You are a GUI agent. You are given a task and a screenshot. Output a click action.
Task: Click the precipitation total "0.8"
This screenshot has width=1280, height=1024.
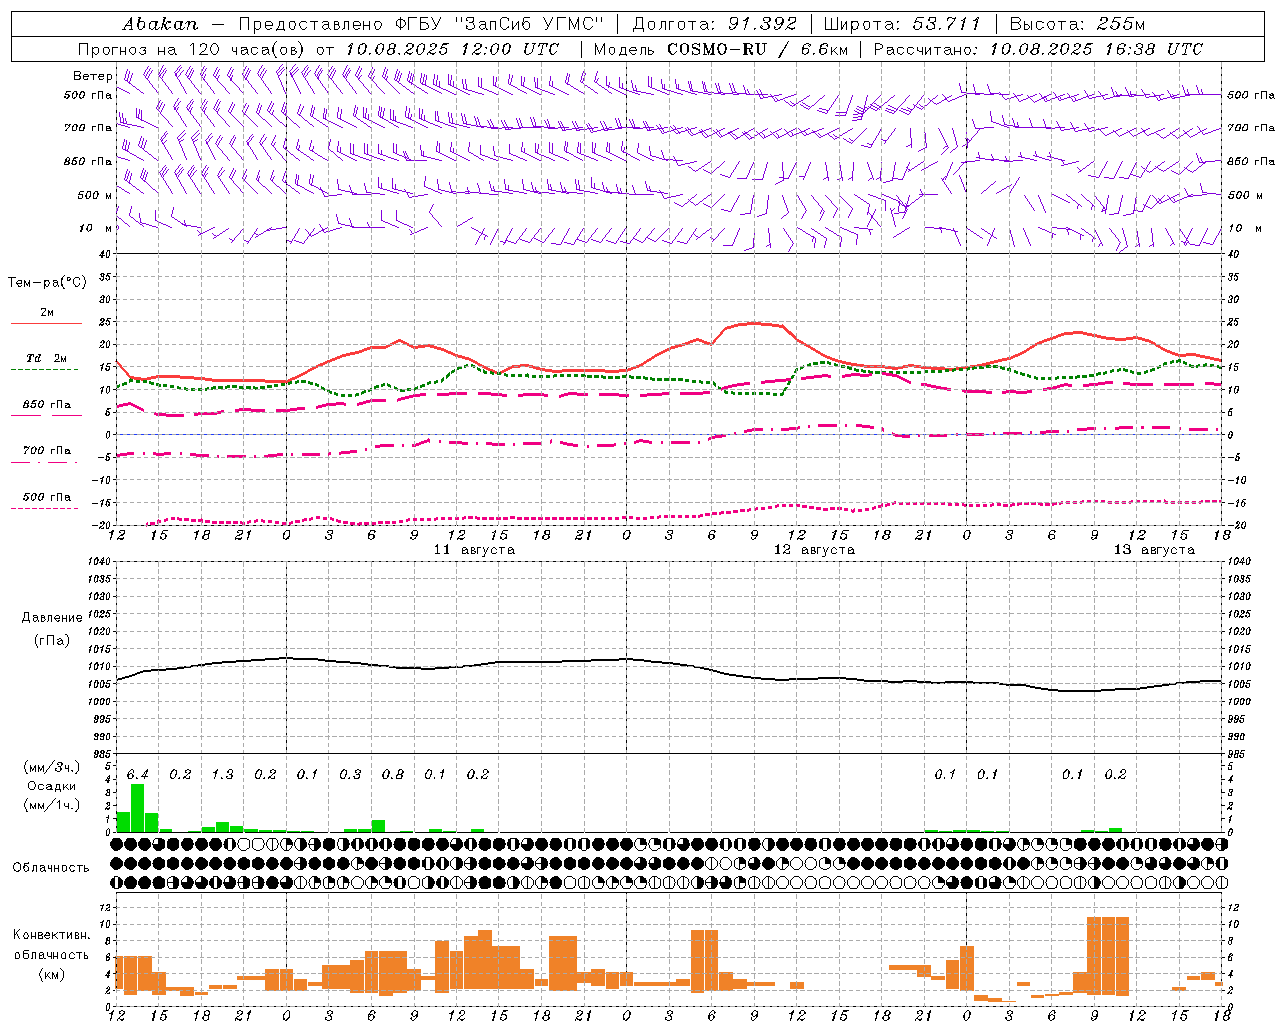pos(392,774)
